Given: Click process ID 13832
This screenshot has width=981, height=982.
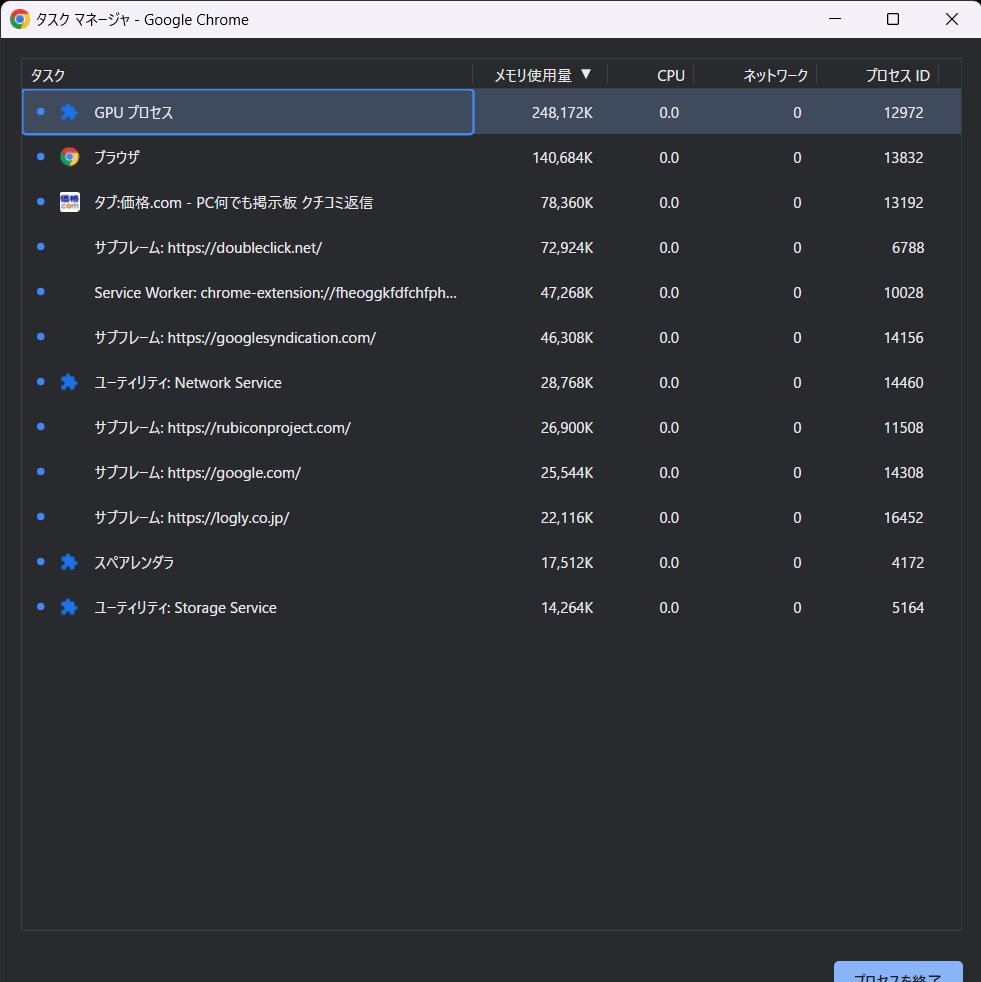Looking at the screenshot, I should pos(903,158).
